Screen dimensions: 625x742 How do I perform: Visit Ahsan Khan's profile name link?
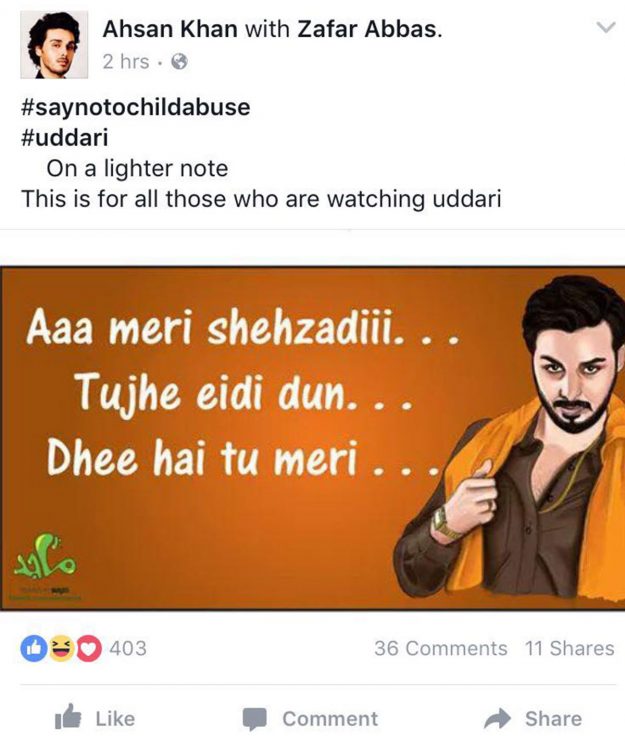coord(170,29)
